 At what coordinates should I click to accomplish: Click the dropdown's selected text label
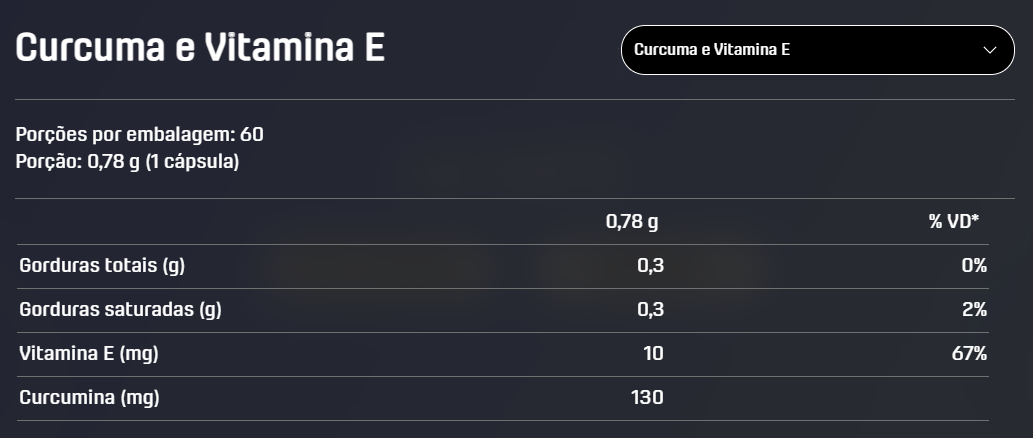(712, 50)
